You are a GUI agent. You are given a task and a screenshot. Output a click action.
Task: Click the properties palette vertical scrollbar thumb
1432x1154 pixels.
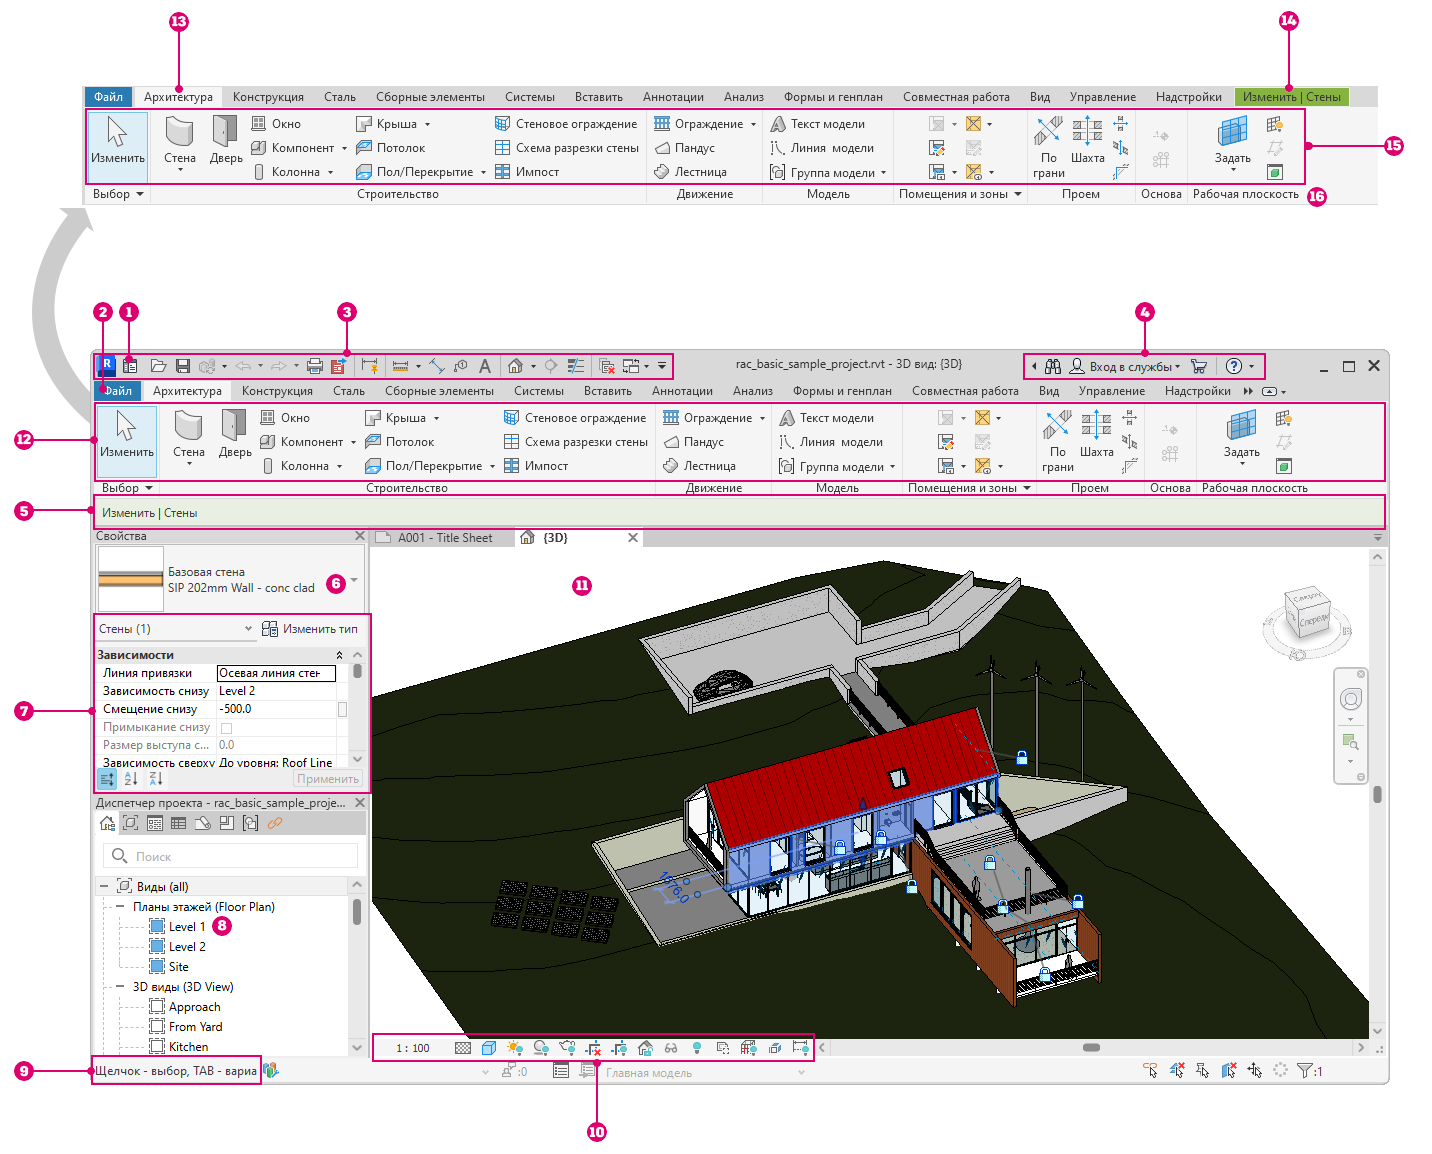point(357,672)
